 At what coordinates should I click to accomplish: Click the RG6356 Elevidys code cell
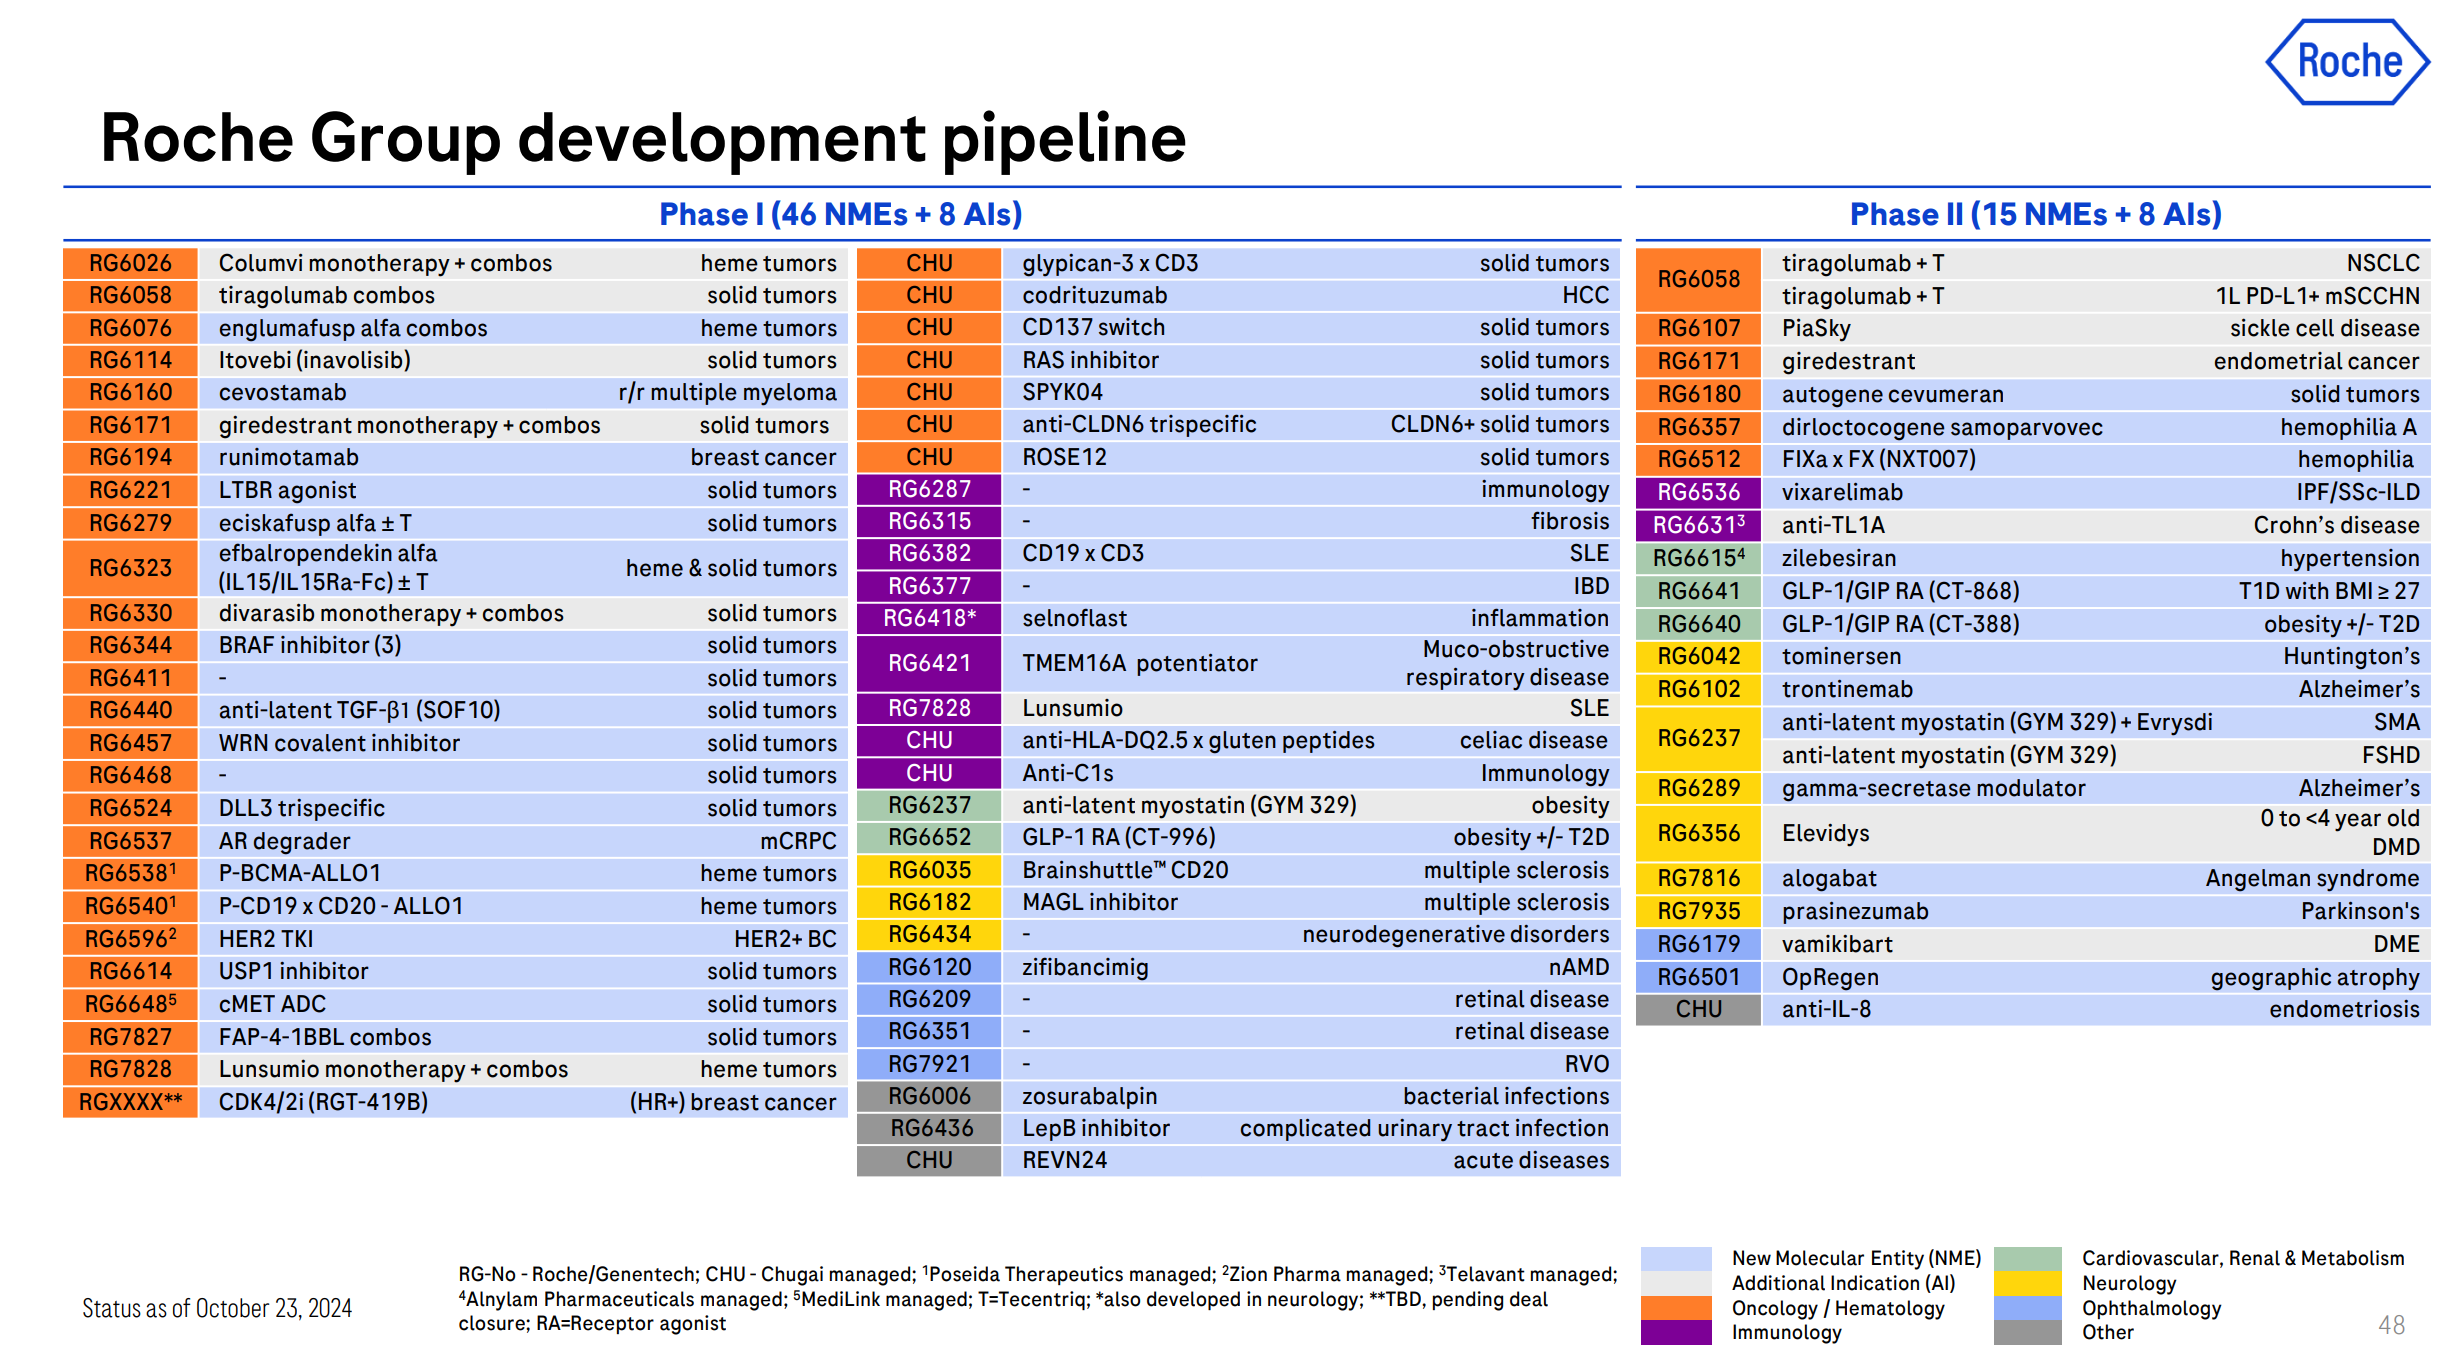1698,833
